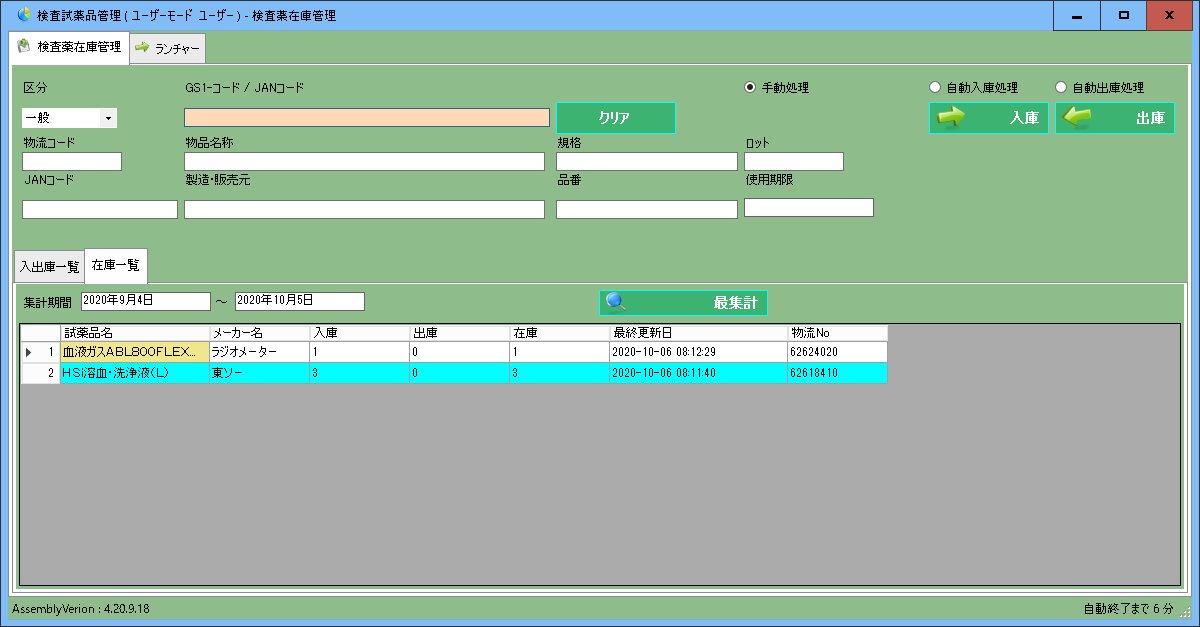
Task: Select the 手動処理 radio button
Action: pyautogui.click(x=750, y=85)
